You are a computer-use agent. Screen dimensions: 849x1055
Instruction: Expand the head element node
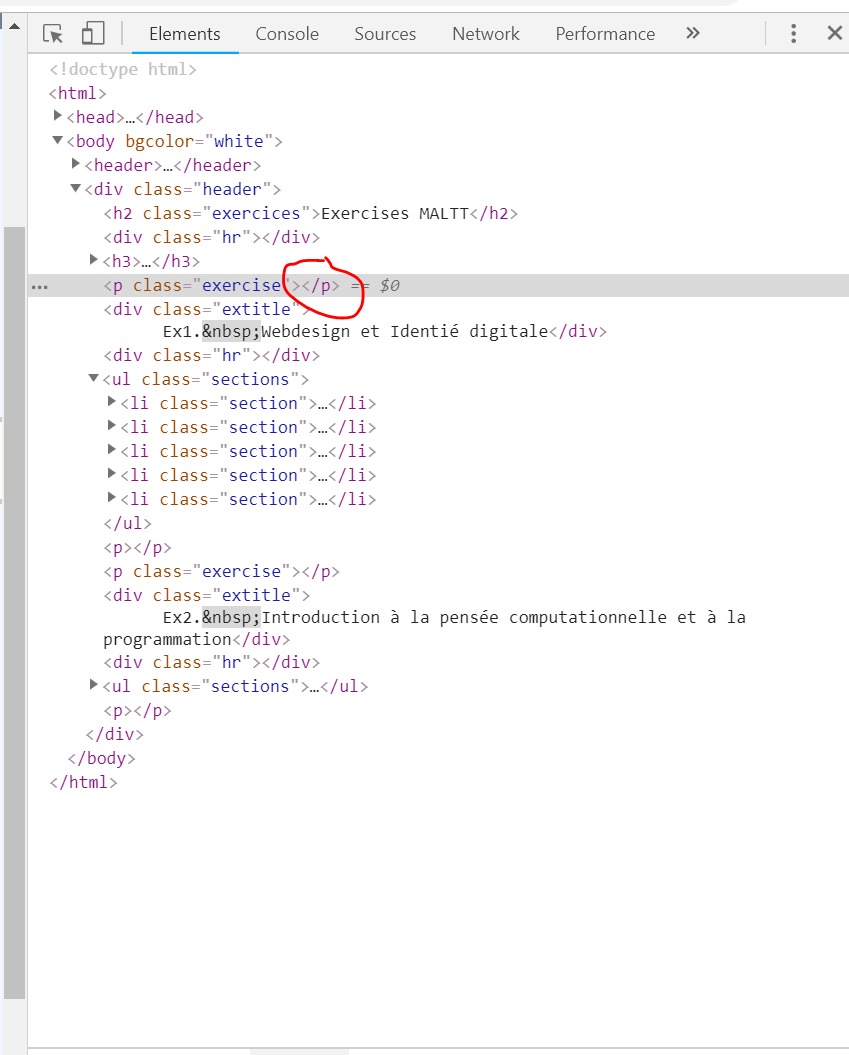point(58,116)
